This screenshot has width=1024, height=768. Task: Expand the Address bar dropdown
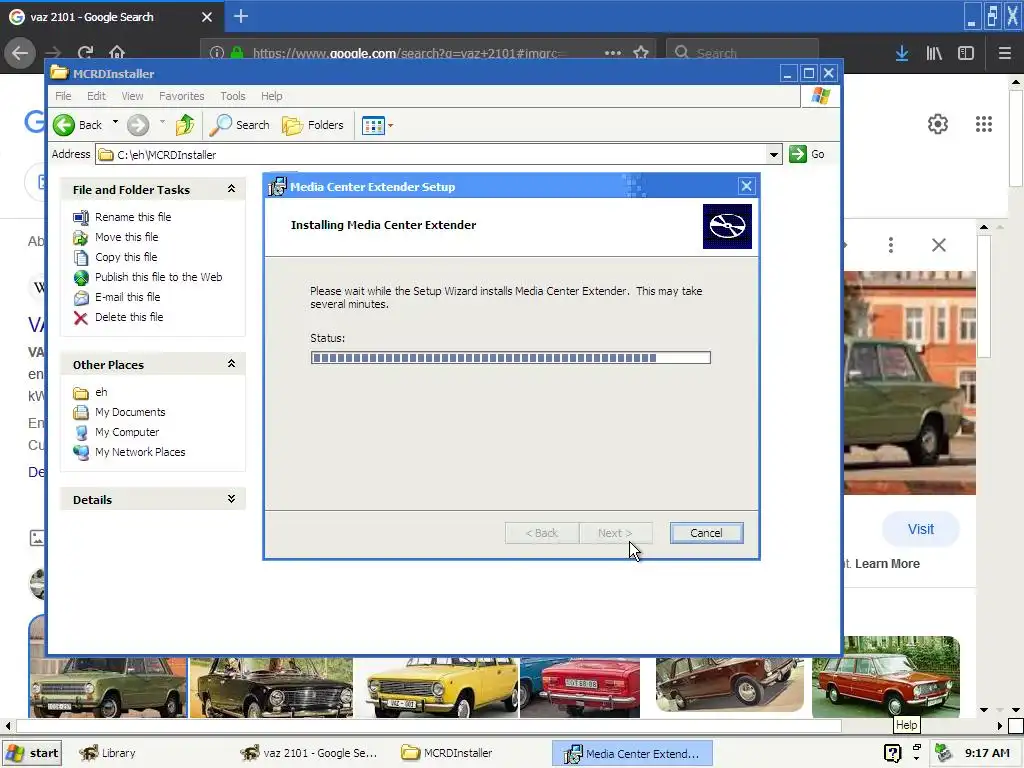pos(774,155)
